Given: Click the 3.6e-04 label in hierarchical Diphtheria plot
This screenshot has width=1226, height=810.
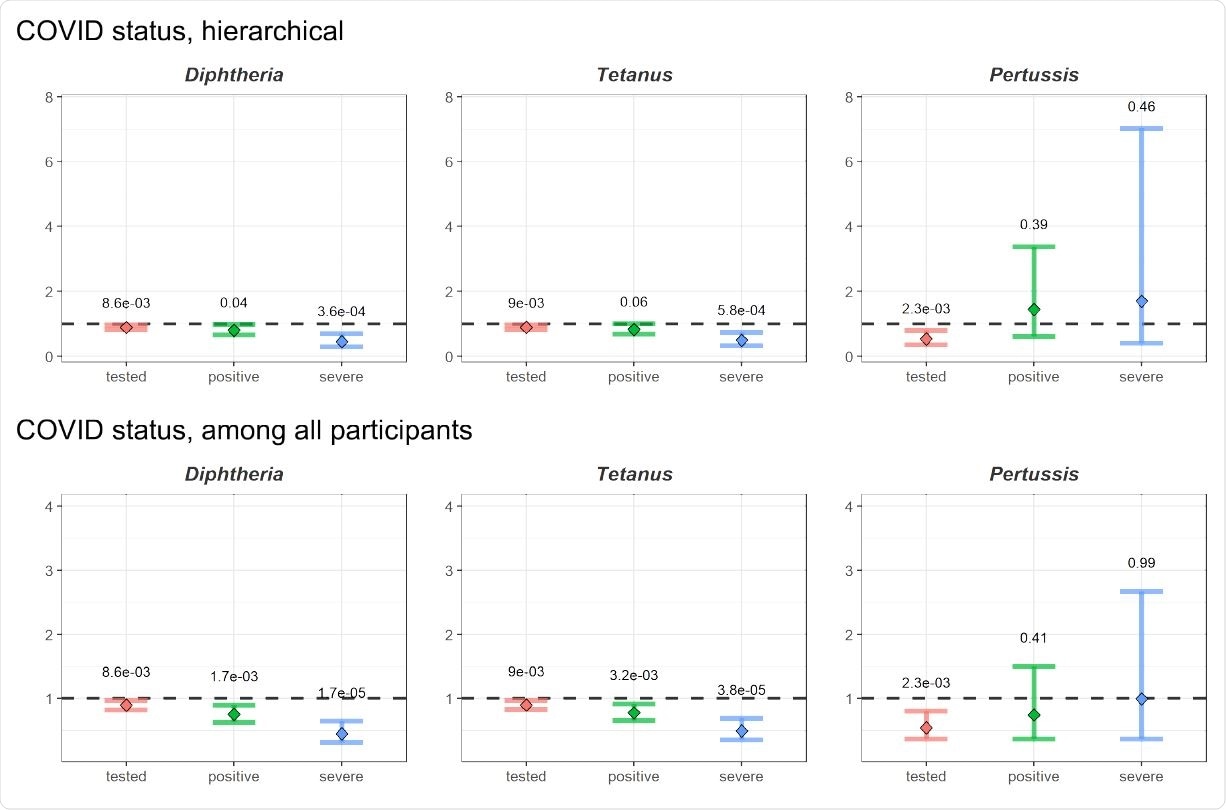Looking at the screenshot, I should 341,312.
